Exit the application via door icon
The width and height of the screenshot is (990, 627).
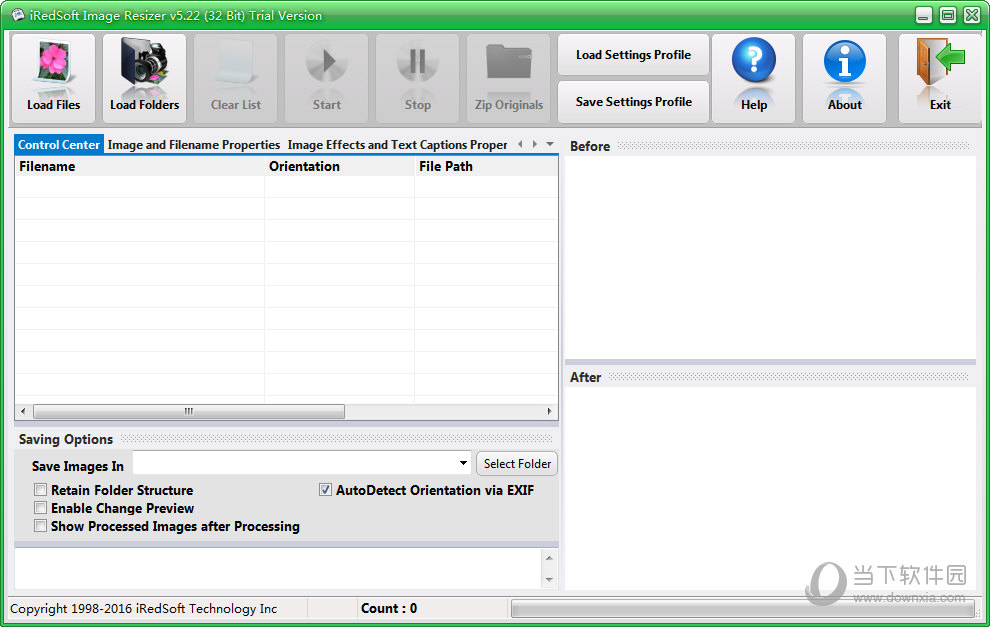[x=940, y=62]
